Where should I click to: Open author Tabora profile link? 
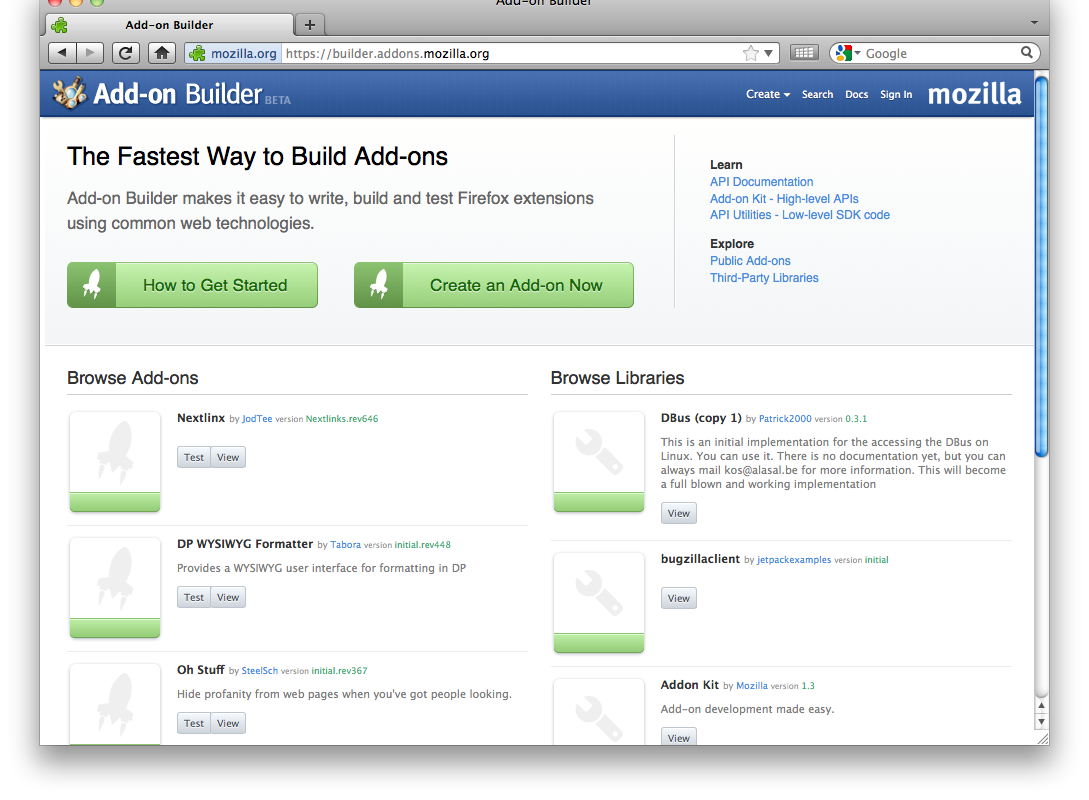[x=345, y=545]
